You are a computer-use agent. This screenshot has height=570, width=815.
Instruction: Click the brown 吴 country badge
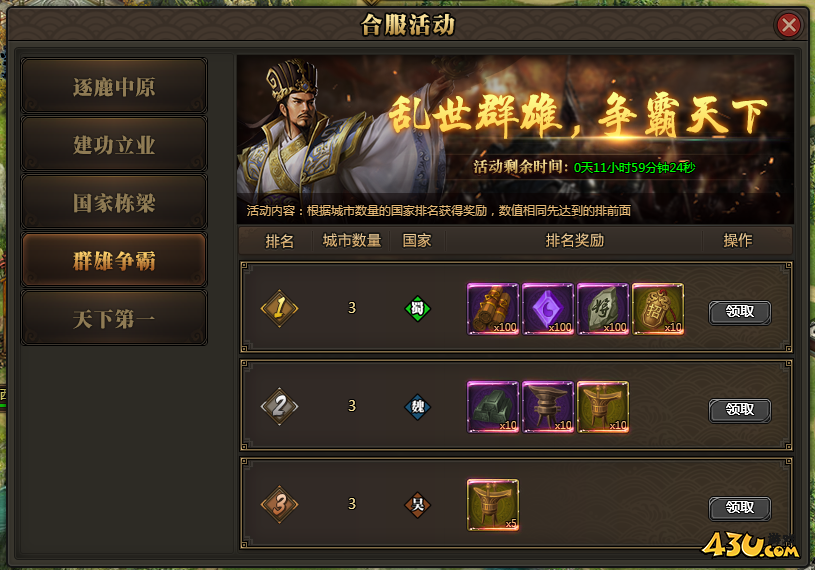point(417,505)
